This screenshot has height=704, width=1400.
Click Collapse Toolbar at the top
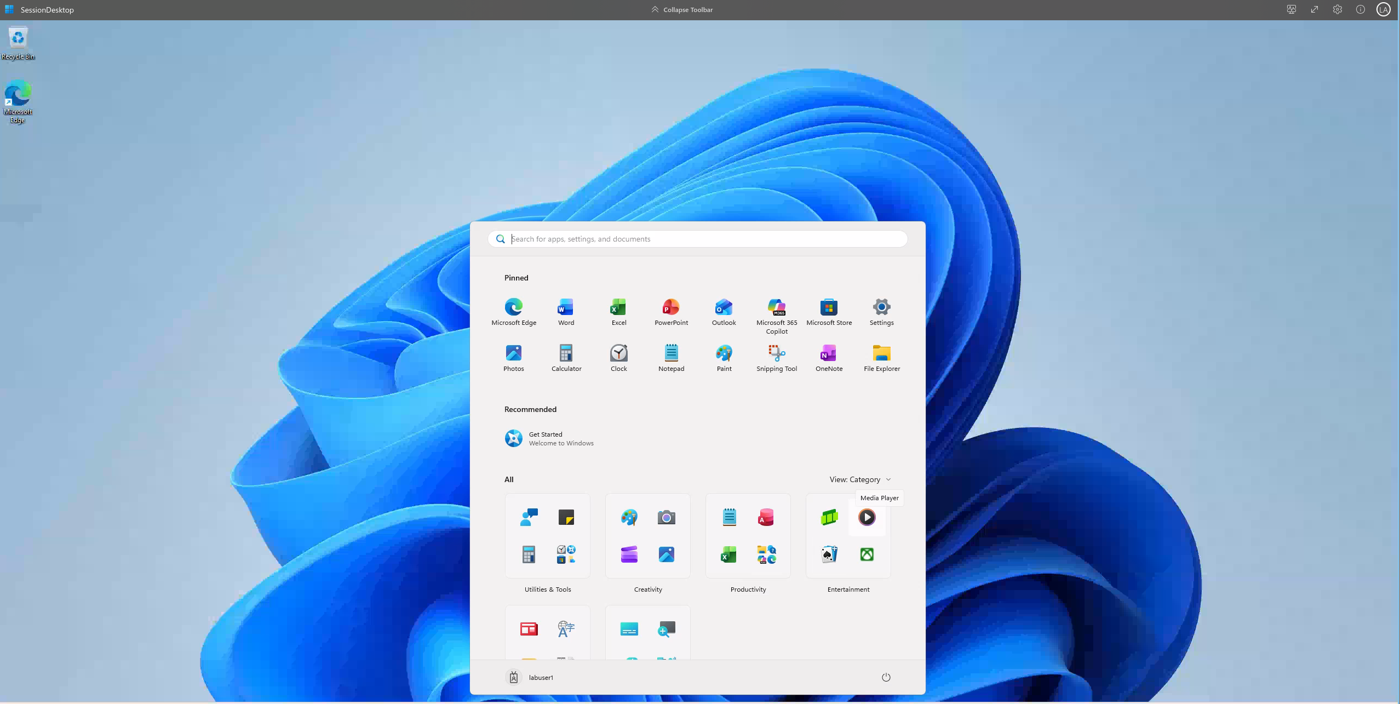pyautogui.click(x=682, y=10)
